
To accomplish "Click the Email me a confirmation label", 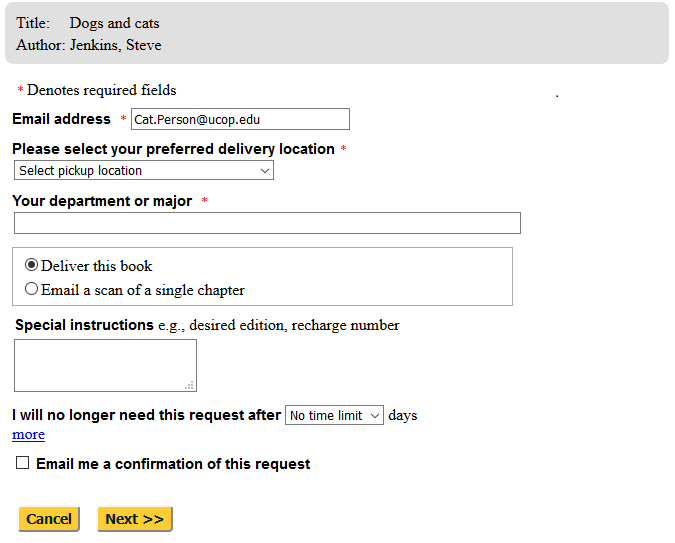I will (173, 464).
